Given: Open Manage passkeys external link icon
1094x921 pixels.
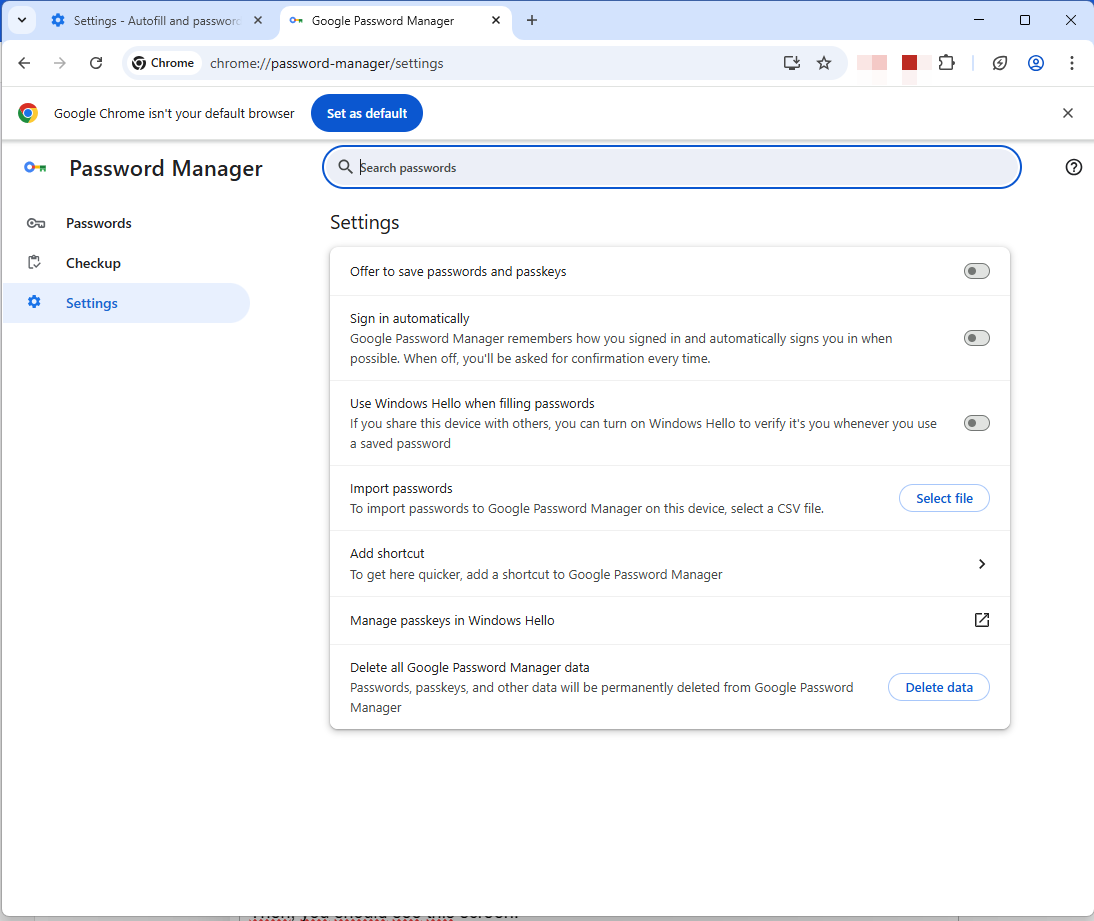Looking at the screenshot, I should 982,620.
